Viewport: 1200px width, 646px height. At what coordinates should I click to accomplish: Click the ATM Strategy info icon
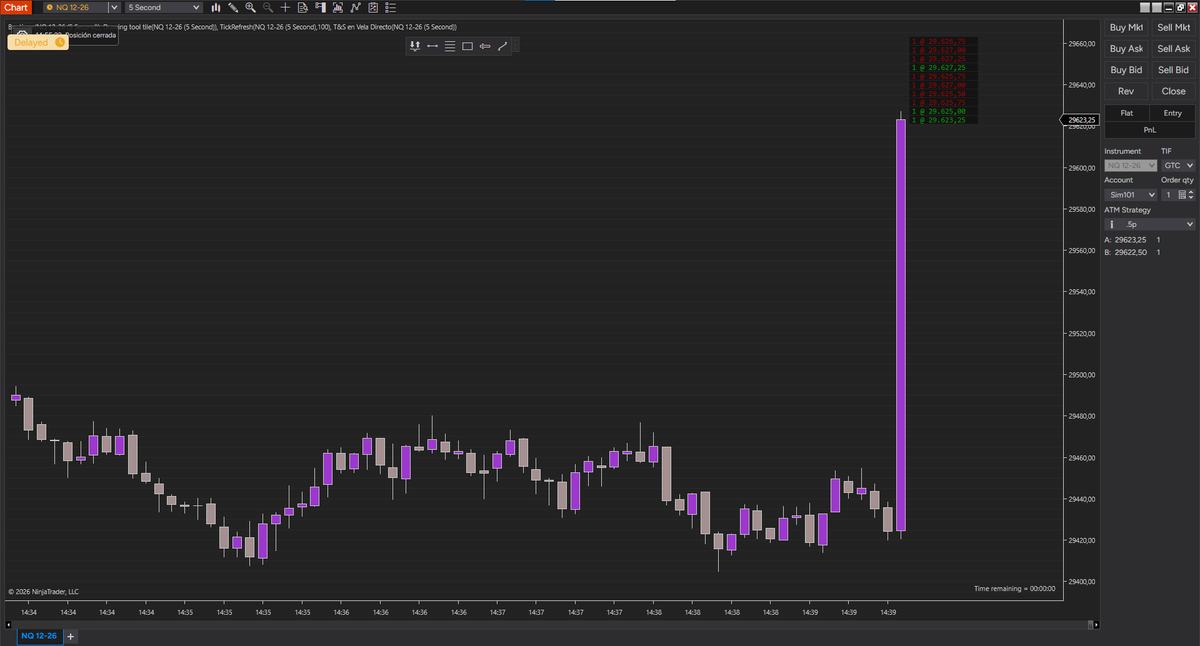[1112, 225]
